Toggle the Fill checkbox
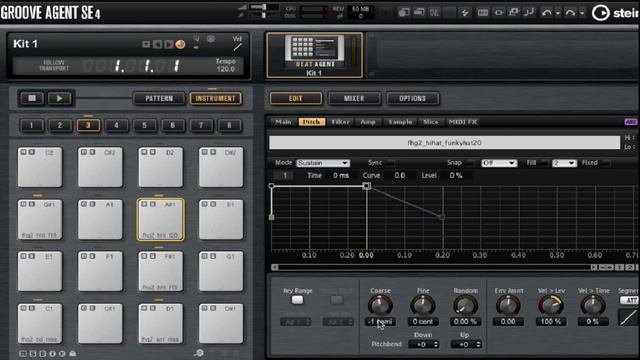Screen dimensions: 640x360 544,163
